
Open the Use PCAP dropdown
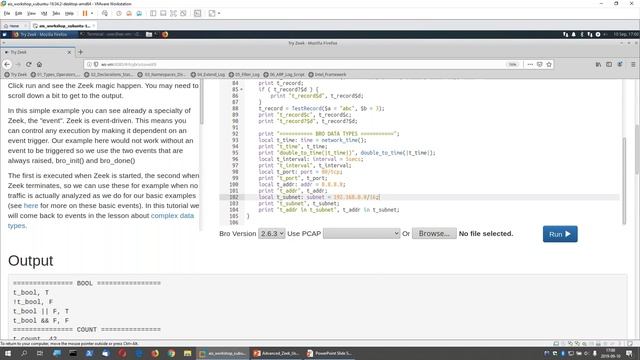coord(361,233)
